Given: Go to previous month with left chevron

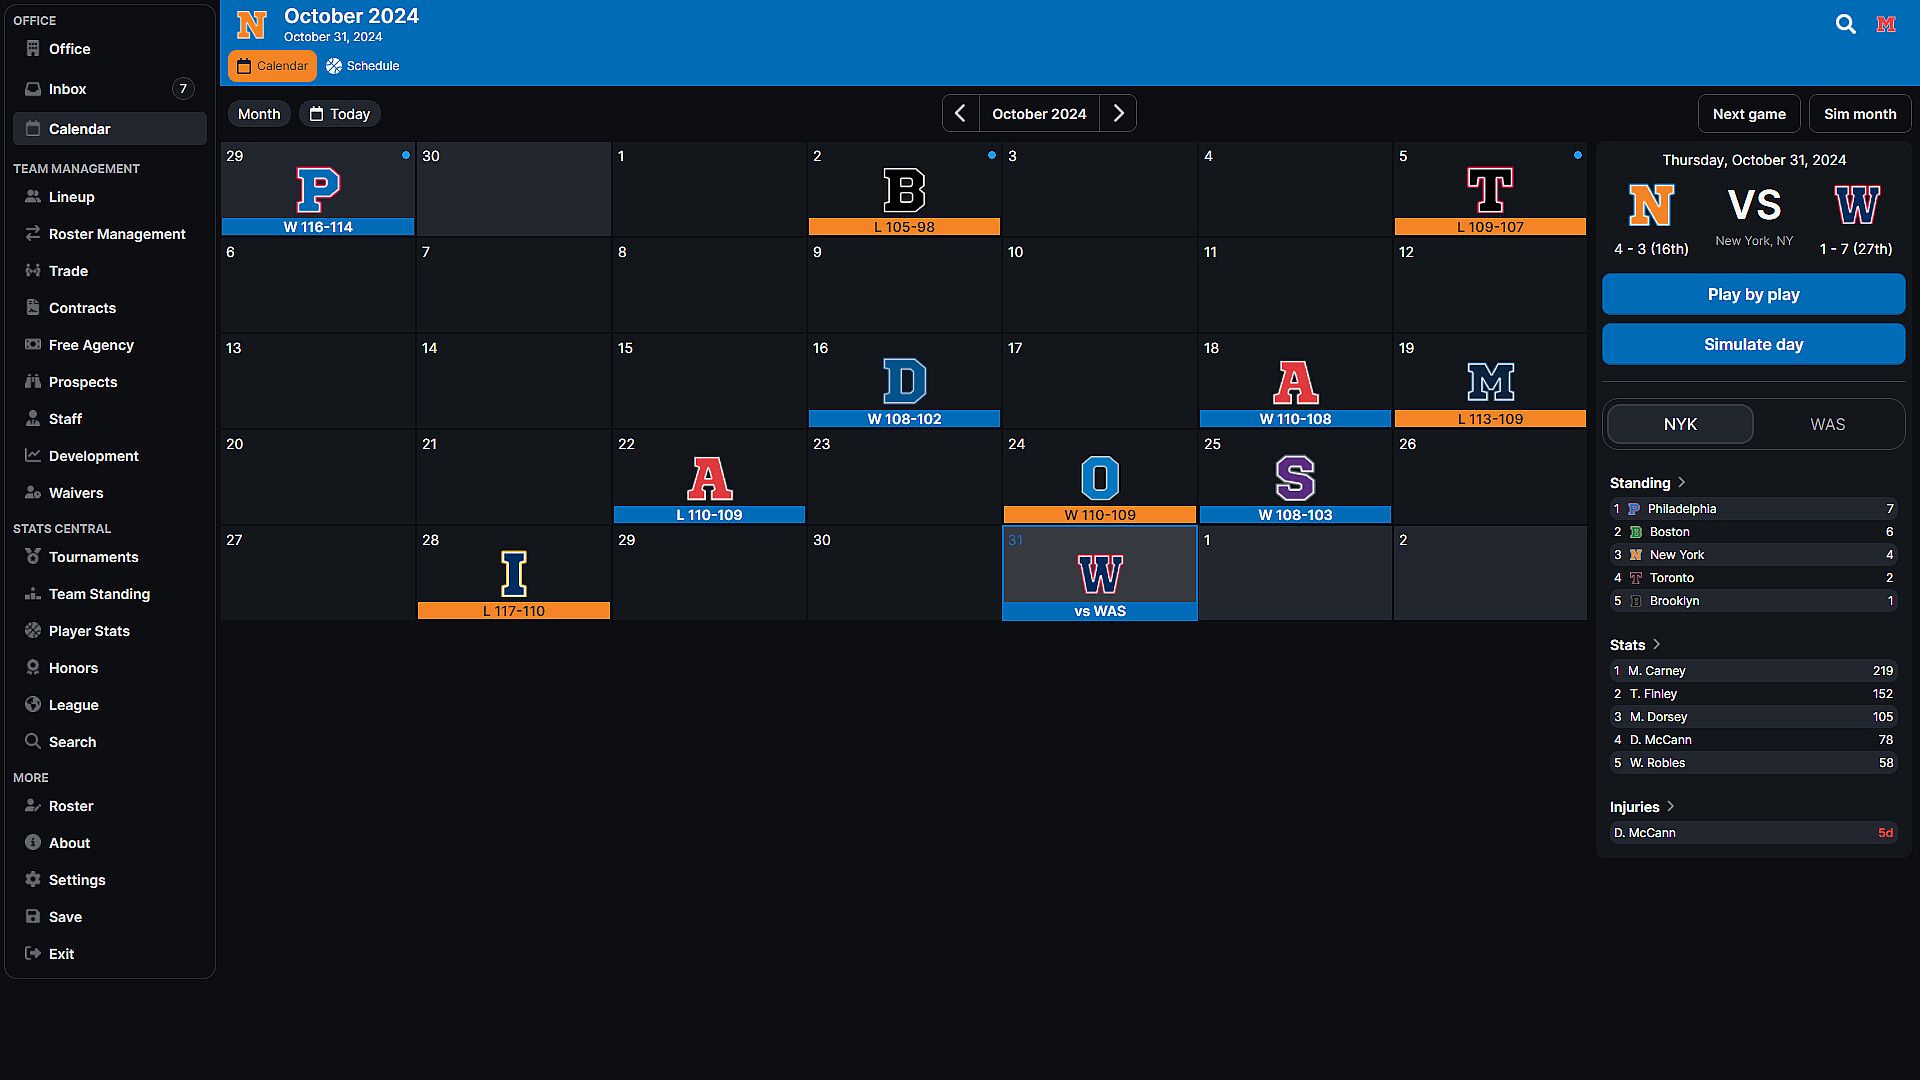Looking at the screenshot, I should tap(960, 114).
